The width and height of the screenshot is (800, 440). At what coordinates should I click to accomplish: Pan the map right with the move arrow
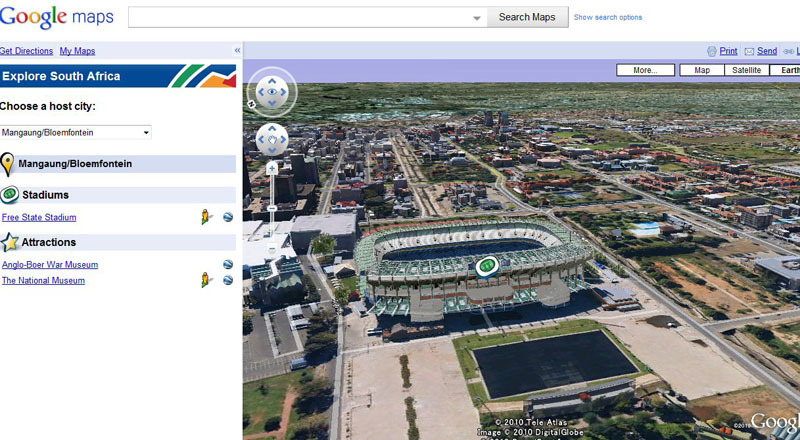[283, 139]
